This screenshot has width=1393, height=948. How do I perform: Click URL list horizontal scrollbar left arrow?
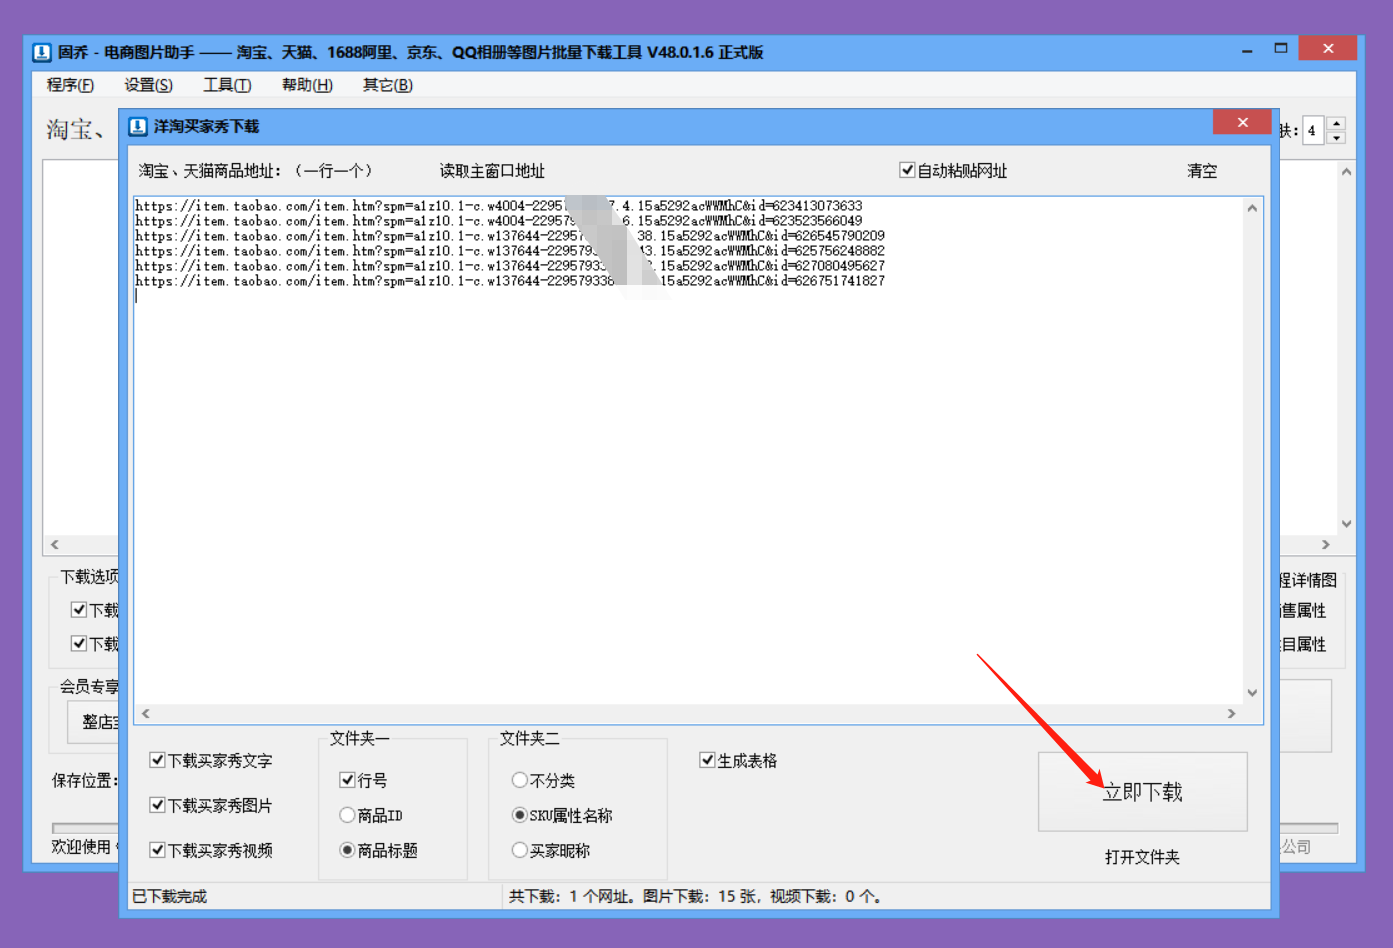point(146,713)
